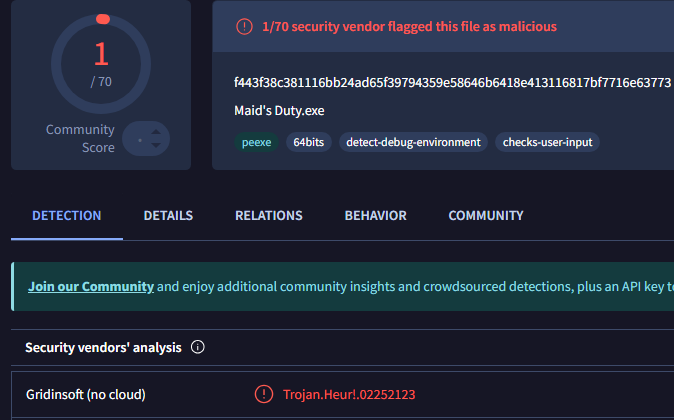This screenshot has width=674, height=420.
Task: Open the DETAILS tab
Action: 168,215
